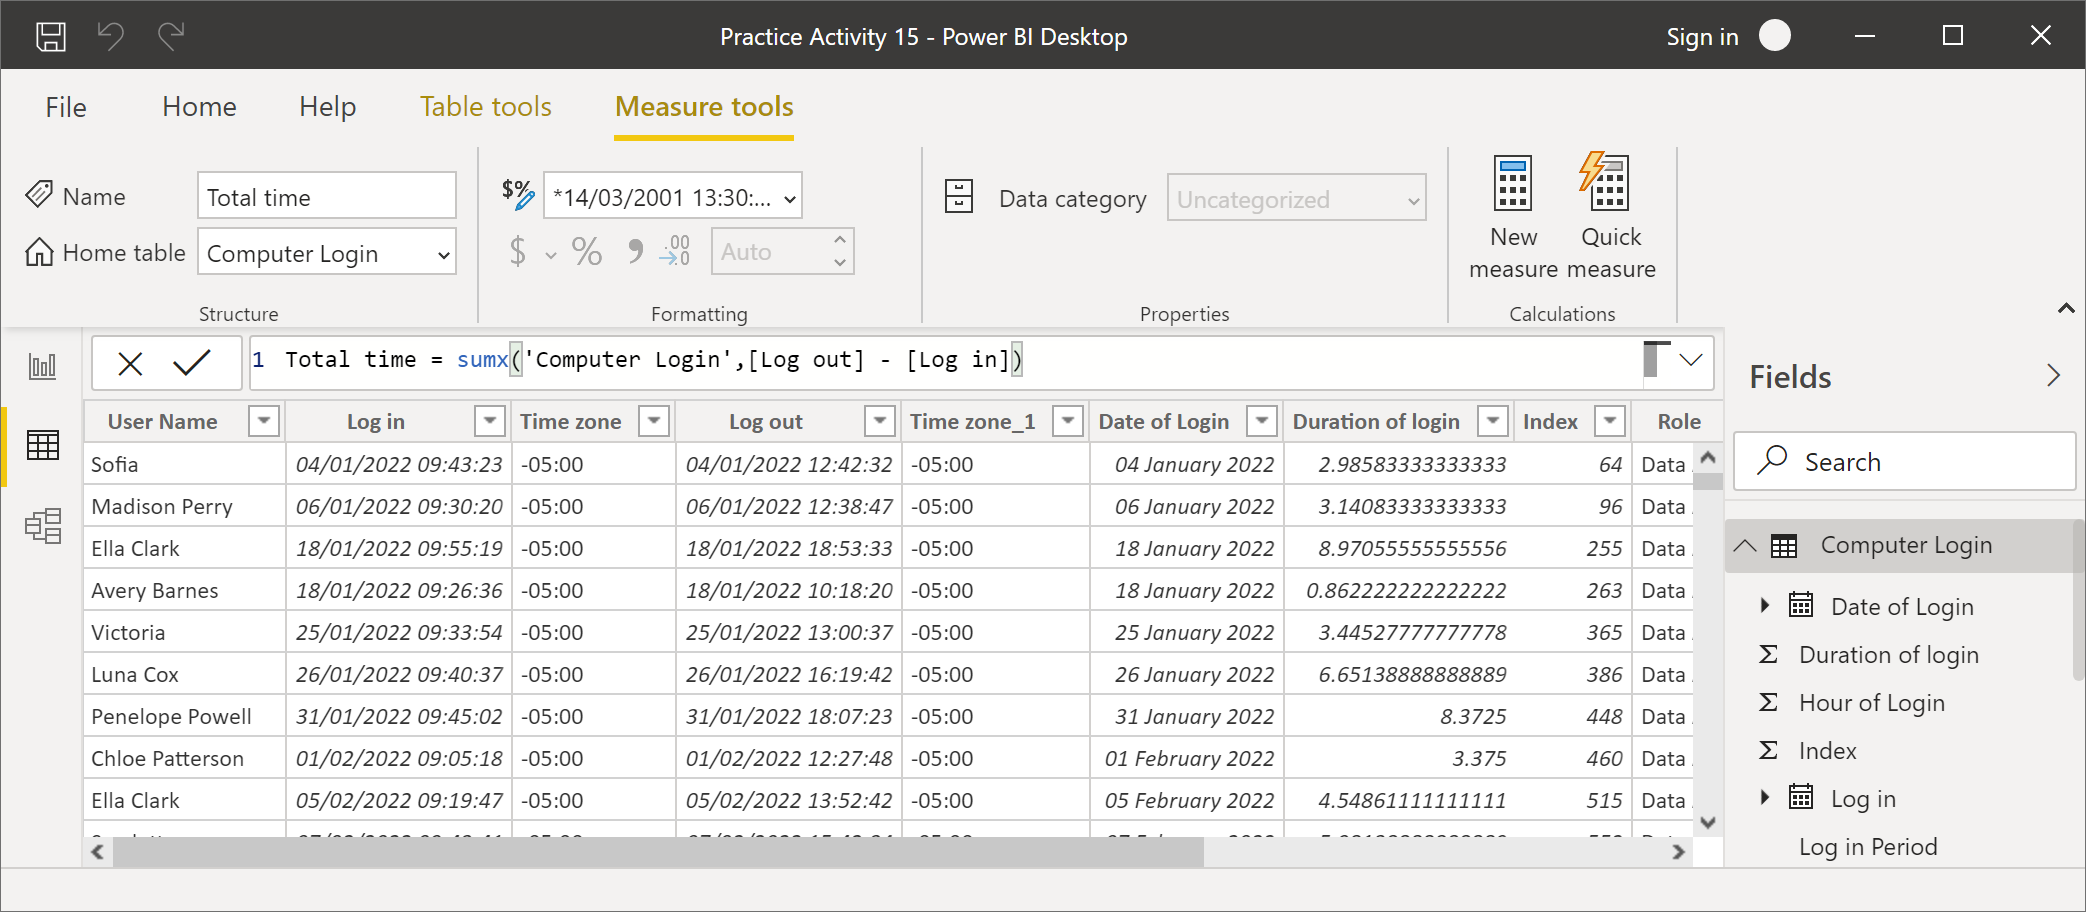Open the File menu
This screenshot has width=2086, height=912.
coord(66,106)
